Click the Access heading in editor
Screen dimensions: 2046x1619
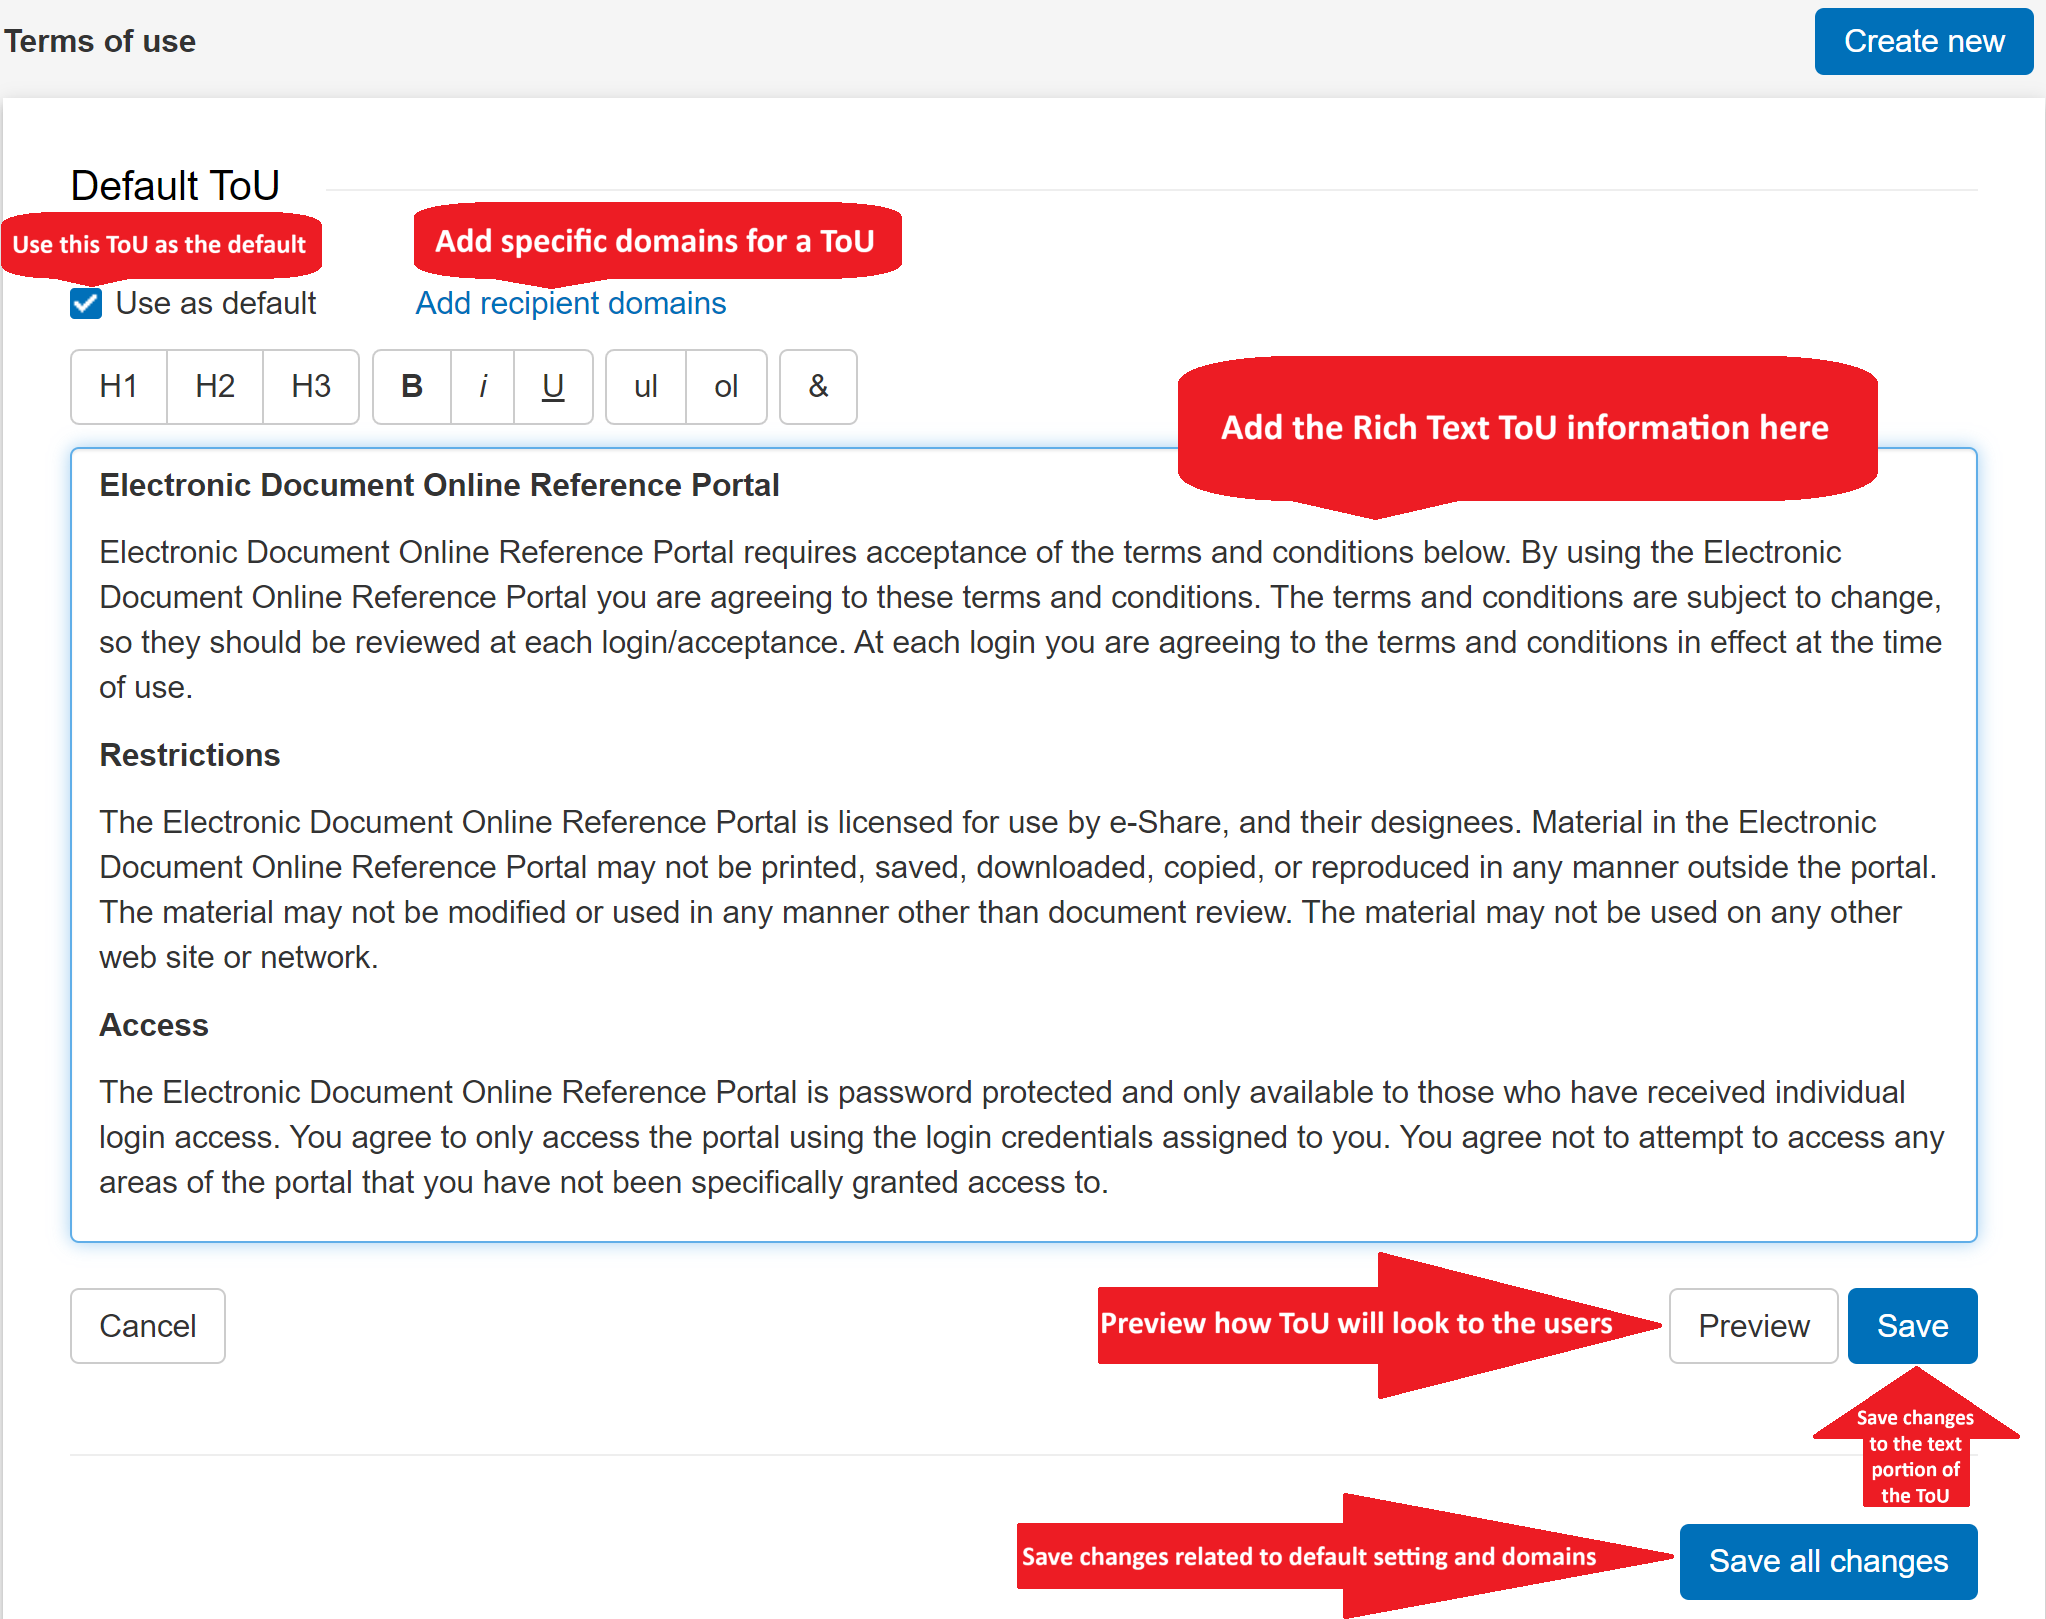(154, 1025)
